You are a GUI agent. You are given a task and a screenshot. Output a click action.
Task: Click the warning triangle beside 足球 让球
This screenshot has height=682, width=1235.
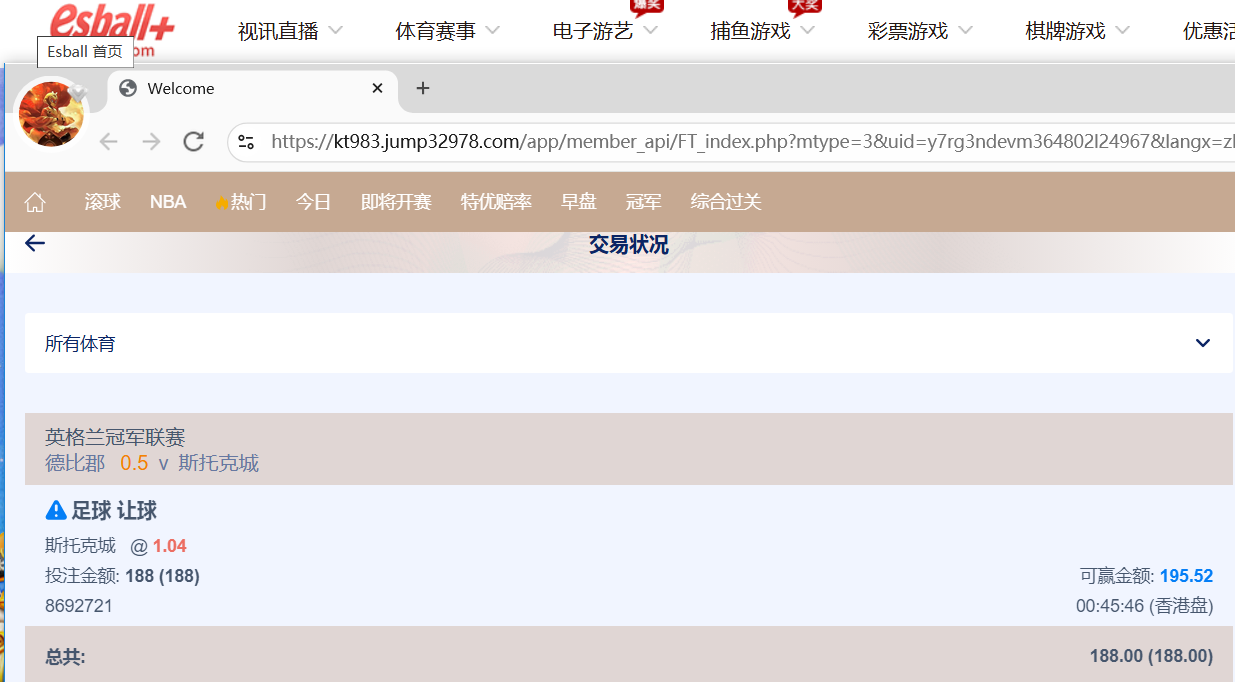point(56,510)
